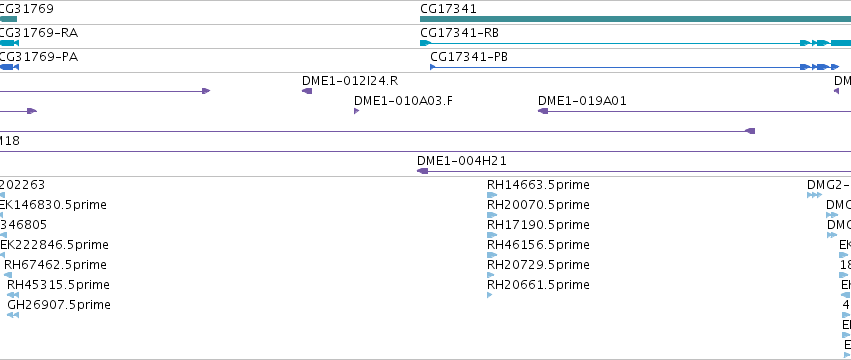The image size is (851, 360).
Task: Select the RH67462.5prime arrow glyph
Action: coord(8,275)
